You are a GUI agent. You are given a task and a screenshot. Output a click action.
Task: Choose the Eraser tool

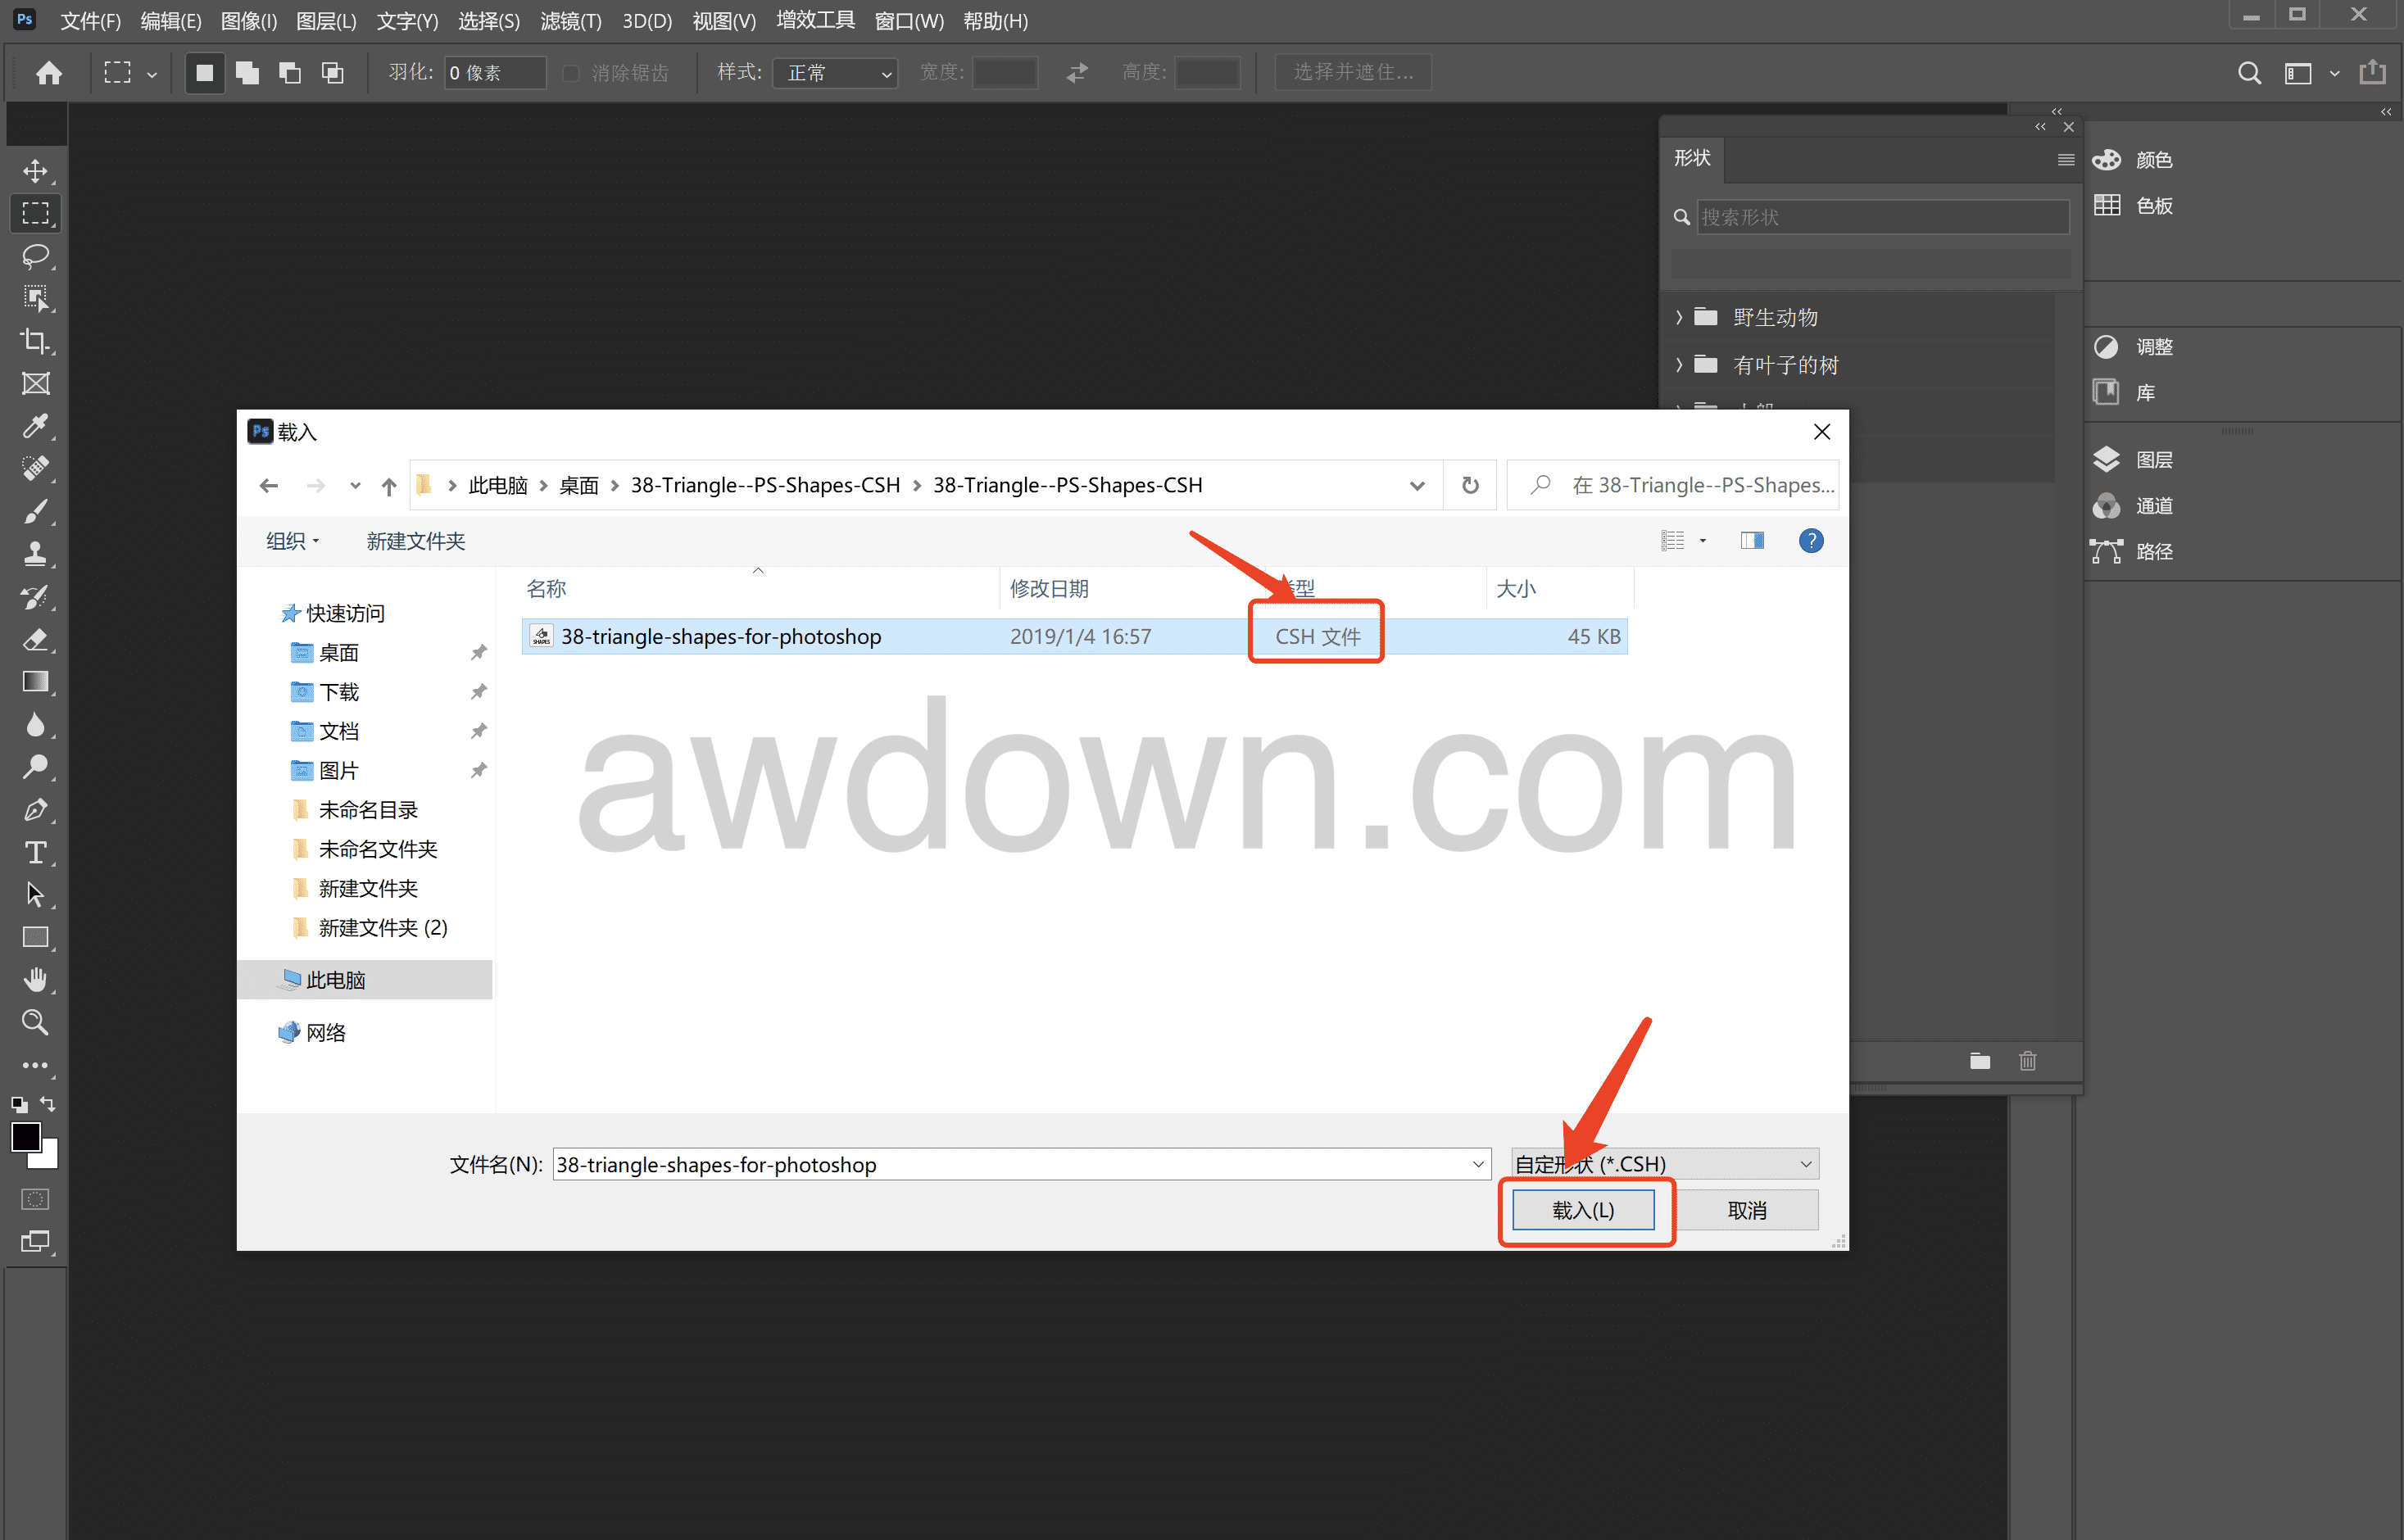click(36, 640)
